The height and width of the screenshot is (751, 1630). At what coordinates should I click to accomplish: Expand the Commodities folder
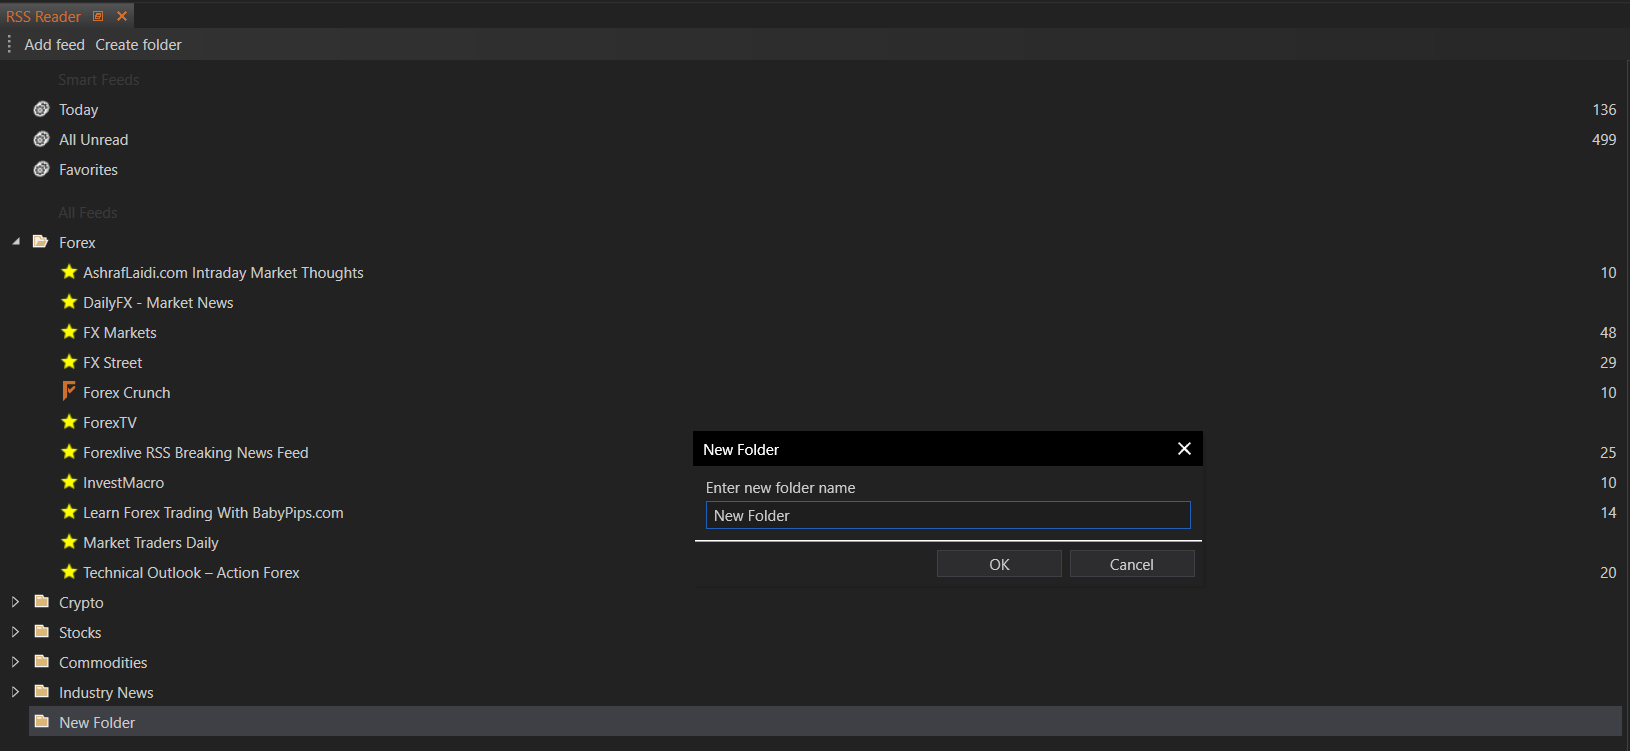coord(15,662)
